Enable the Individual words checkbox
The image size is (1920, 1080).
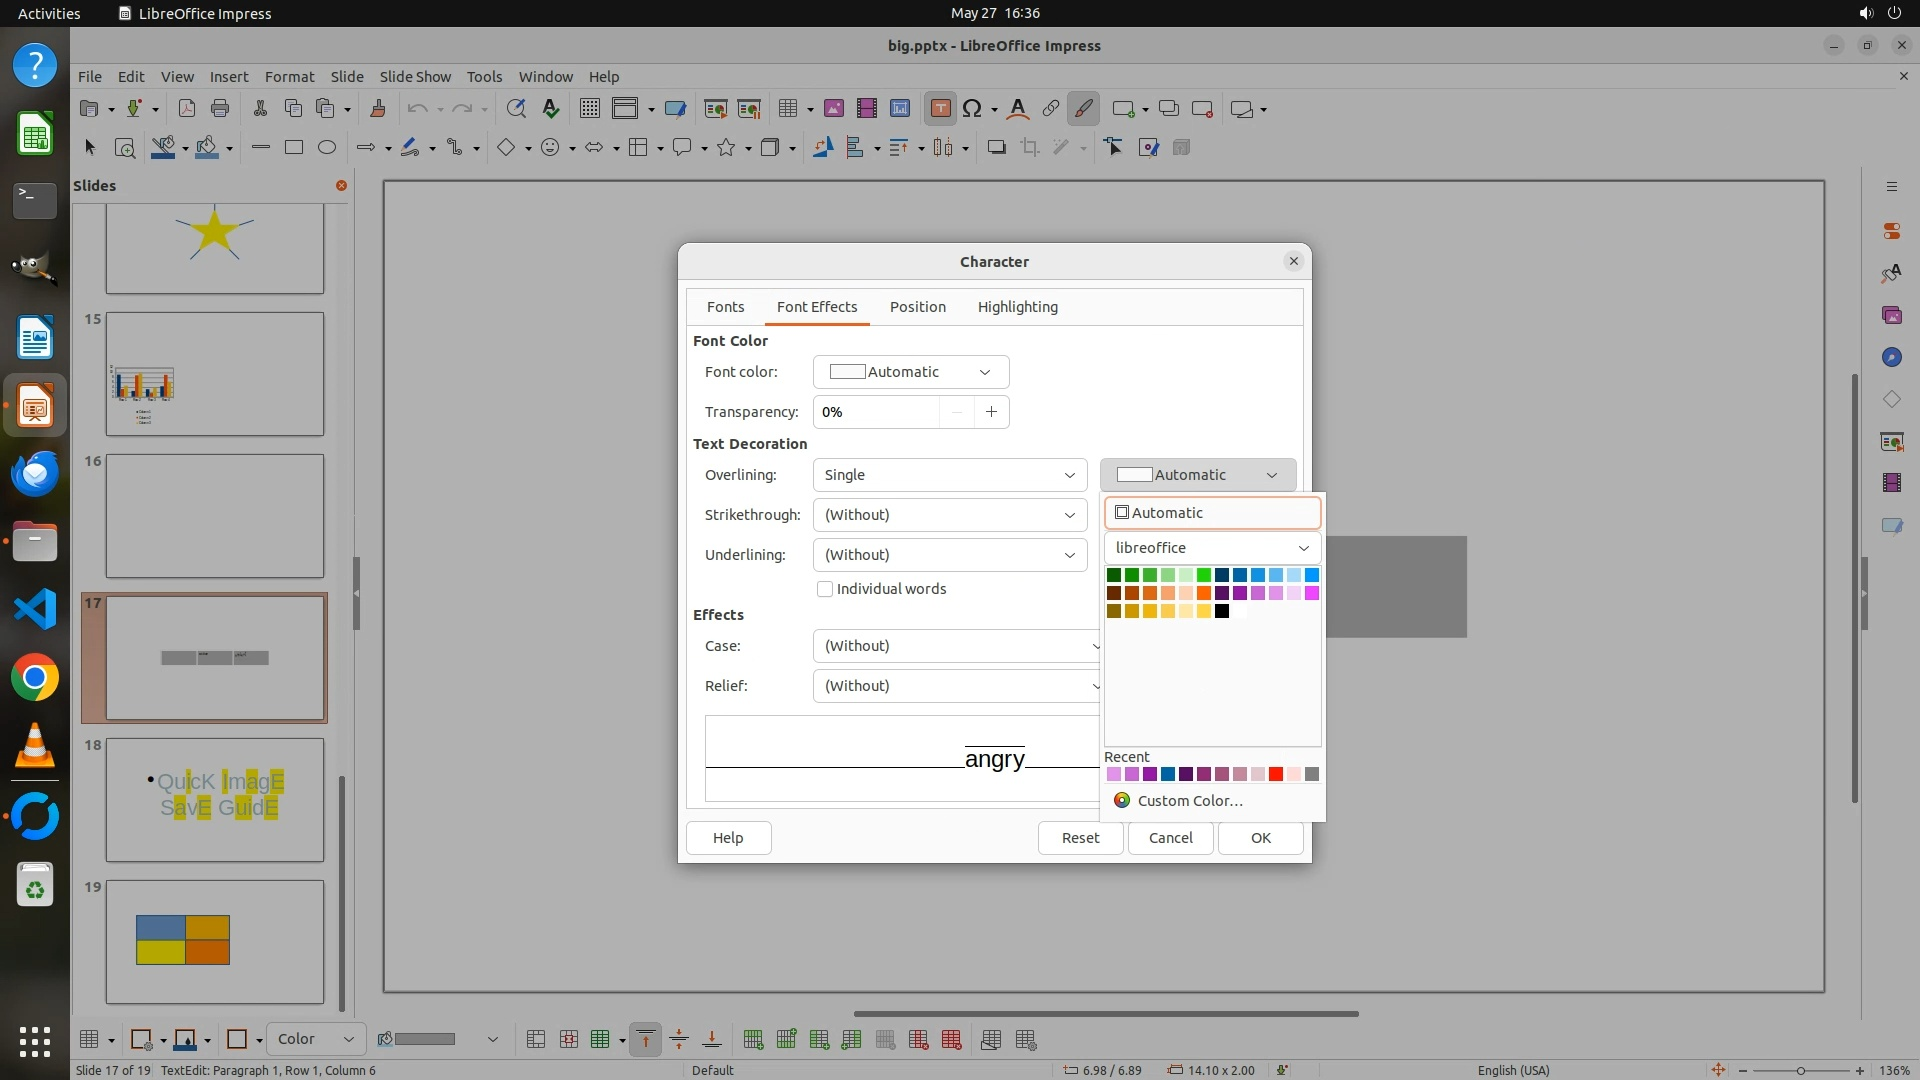click(825, 589)
